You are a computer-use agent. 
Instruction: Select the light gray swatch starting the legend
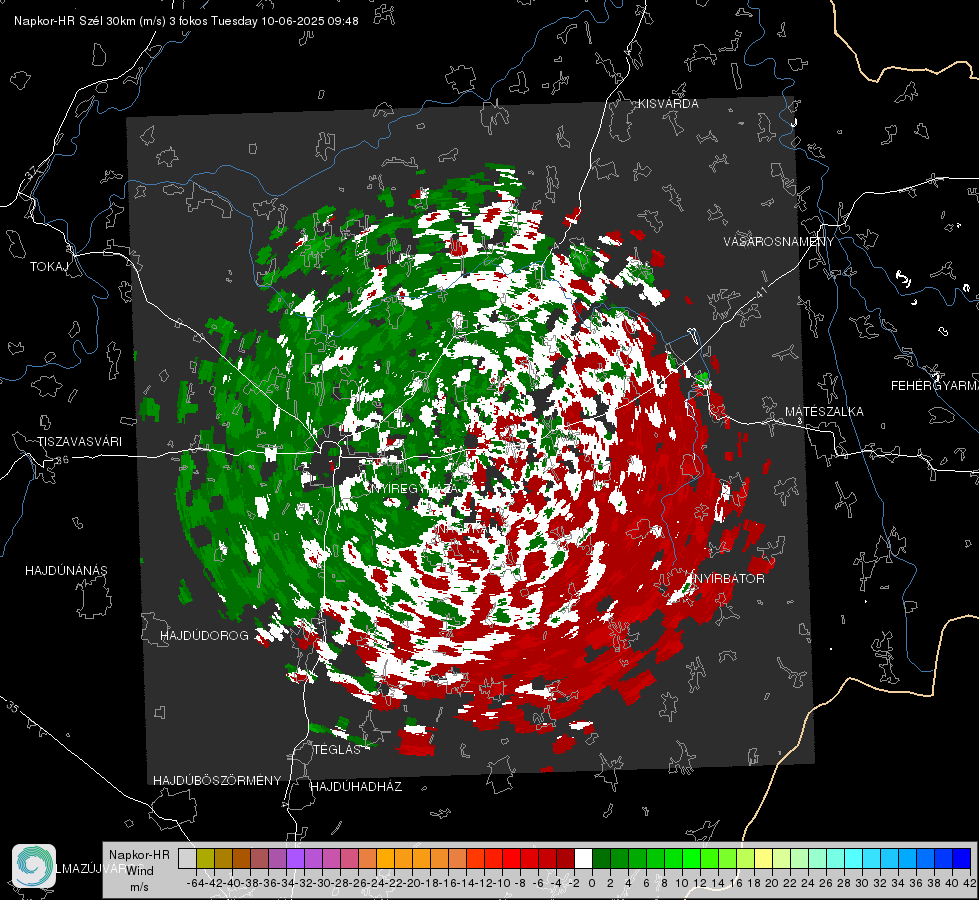click(x=187, y=858)
